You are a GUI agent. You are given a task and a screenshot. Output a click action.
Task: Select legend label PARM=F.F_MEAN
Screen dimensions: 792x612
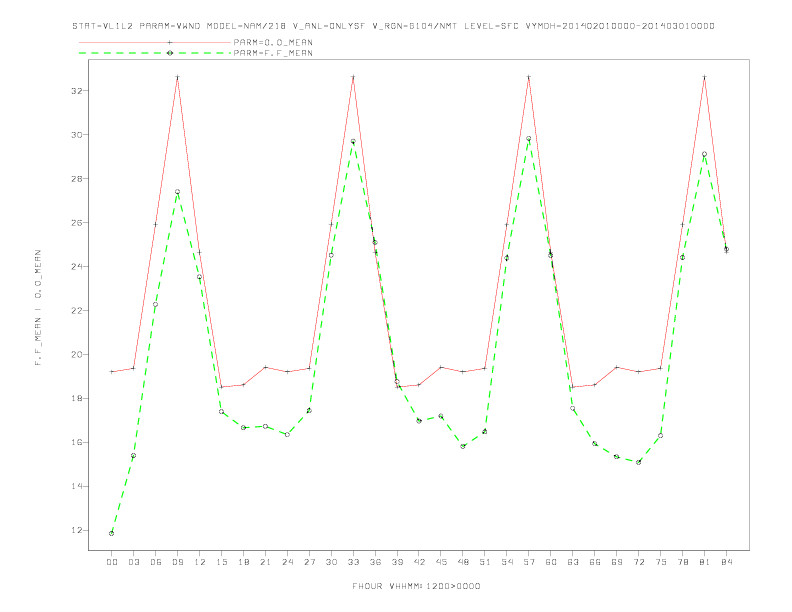(273, 53)
